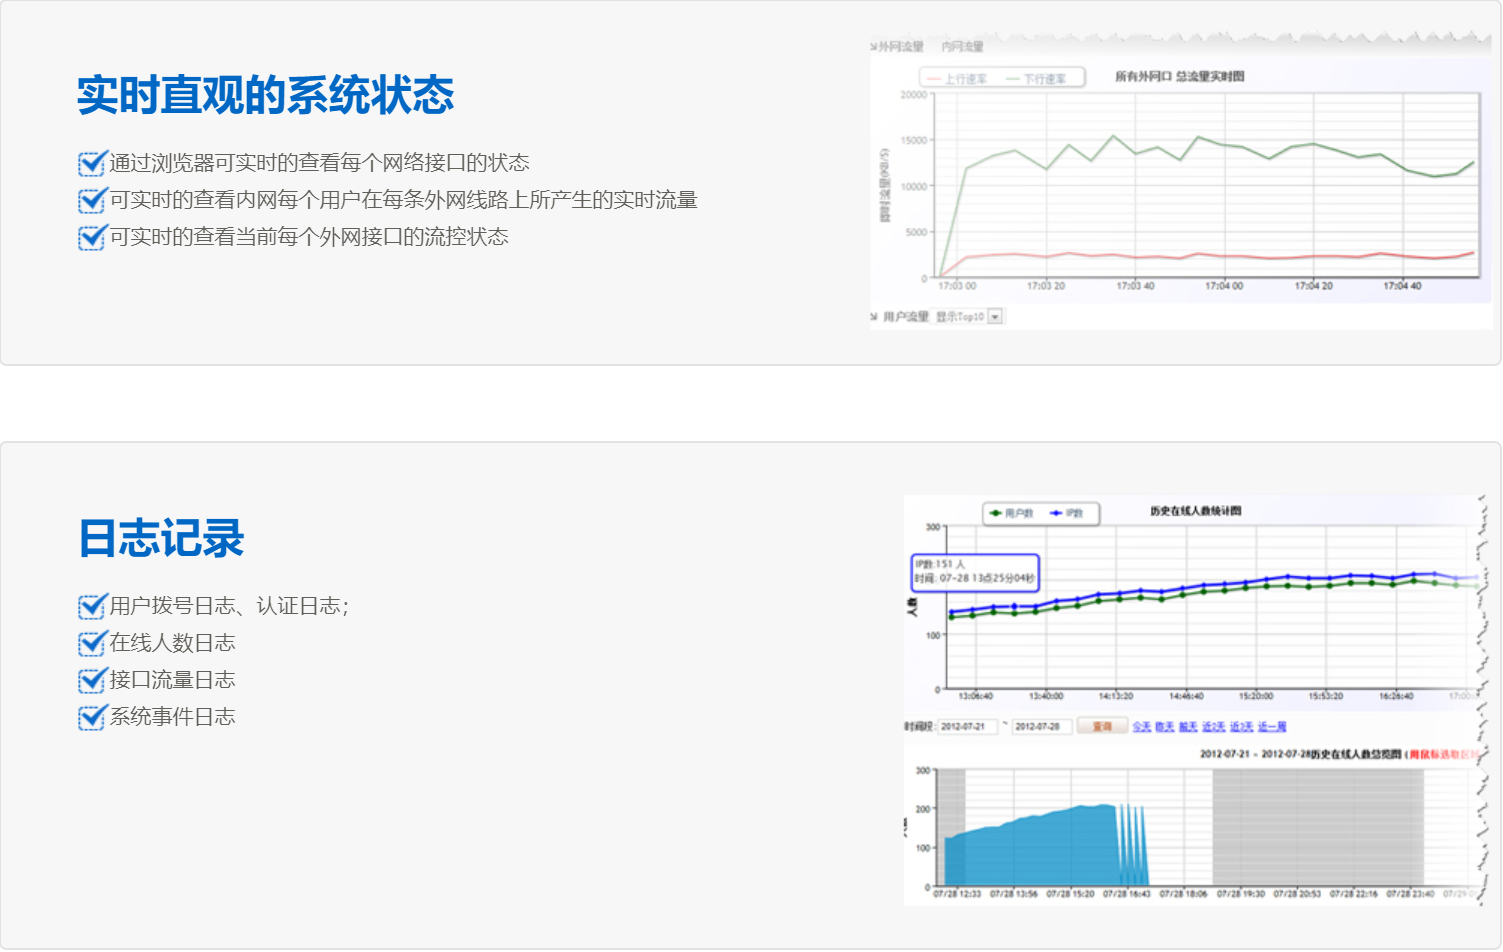This screenshot has width=1503, height=952.
Task: Collapse the 外网流量 section arrow
Action: pyautogui.click(x=873, y=47)
